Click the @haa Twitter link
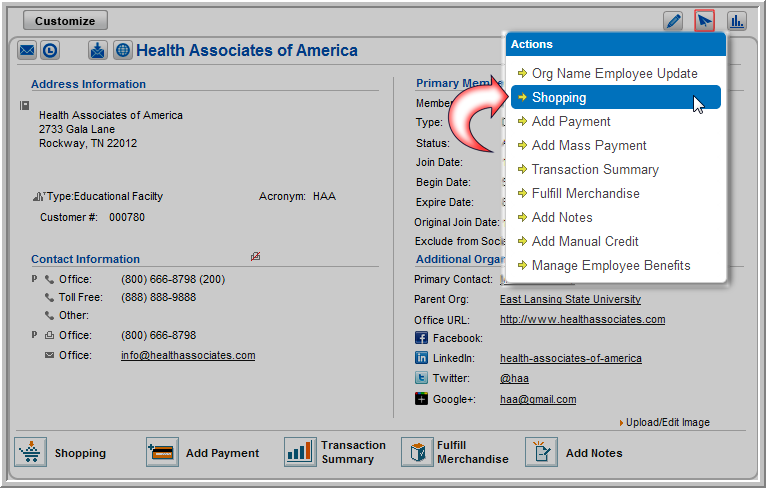This screenshot has width=766, height=488. [x=514, y=378]
